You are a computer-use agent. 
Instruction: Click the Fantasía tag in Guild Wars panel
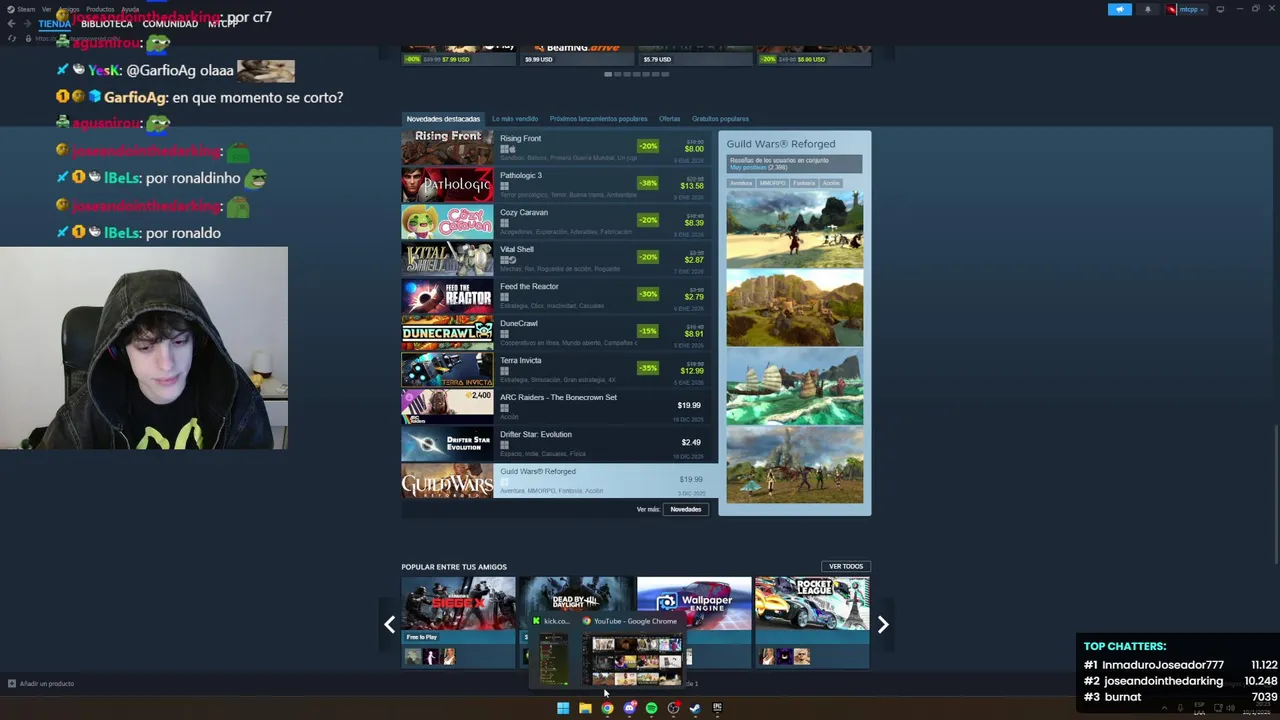click(804, 183)
